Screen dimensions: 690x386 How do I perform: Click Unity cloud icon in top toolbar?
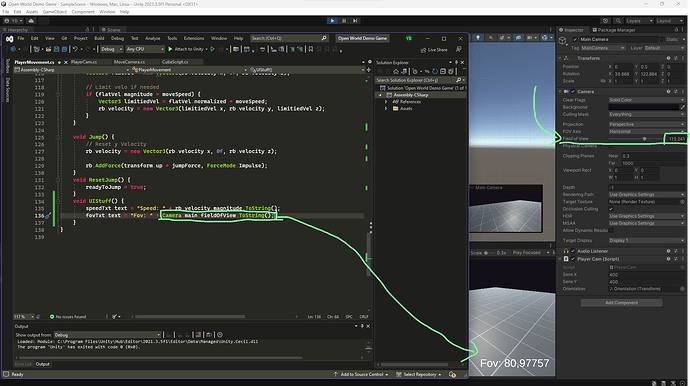(31, 21)
